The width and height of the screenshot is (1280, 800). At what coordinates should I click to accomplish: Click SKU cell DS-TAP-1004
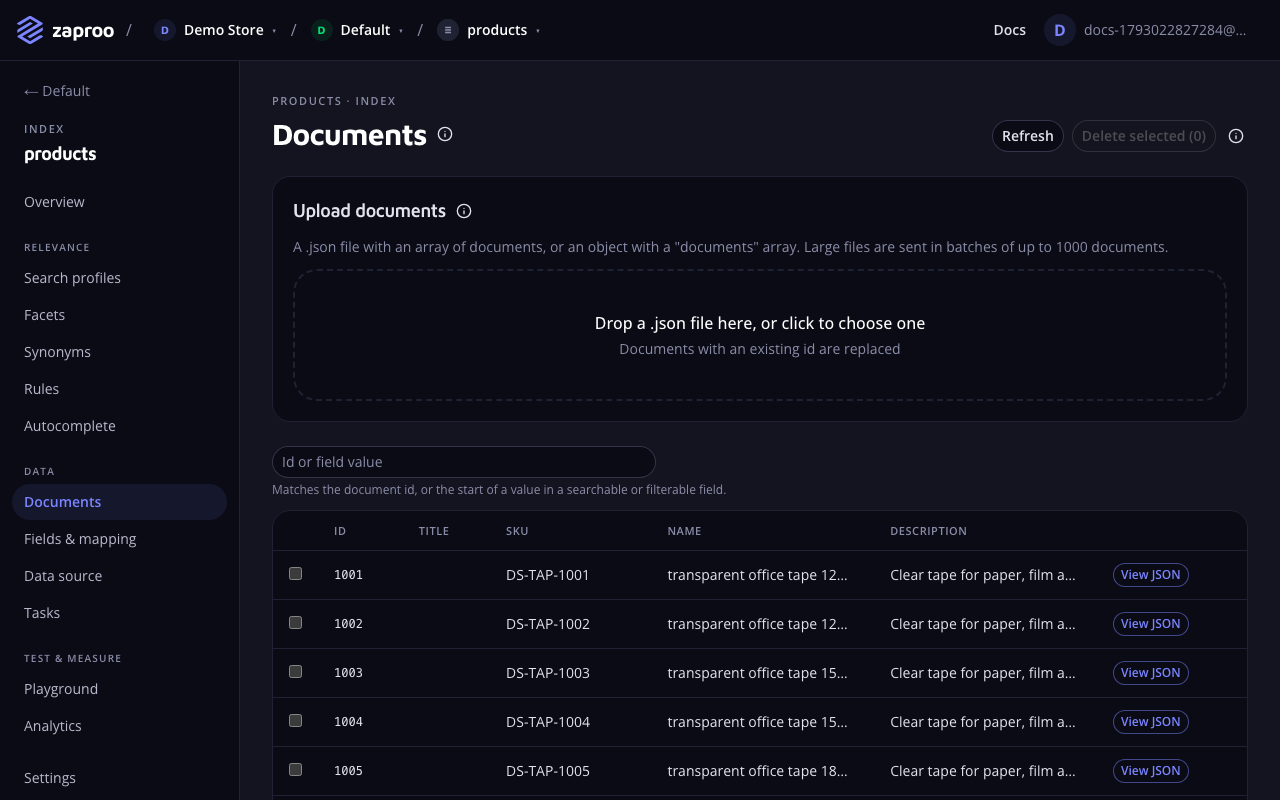point(548,722)
